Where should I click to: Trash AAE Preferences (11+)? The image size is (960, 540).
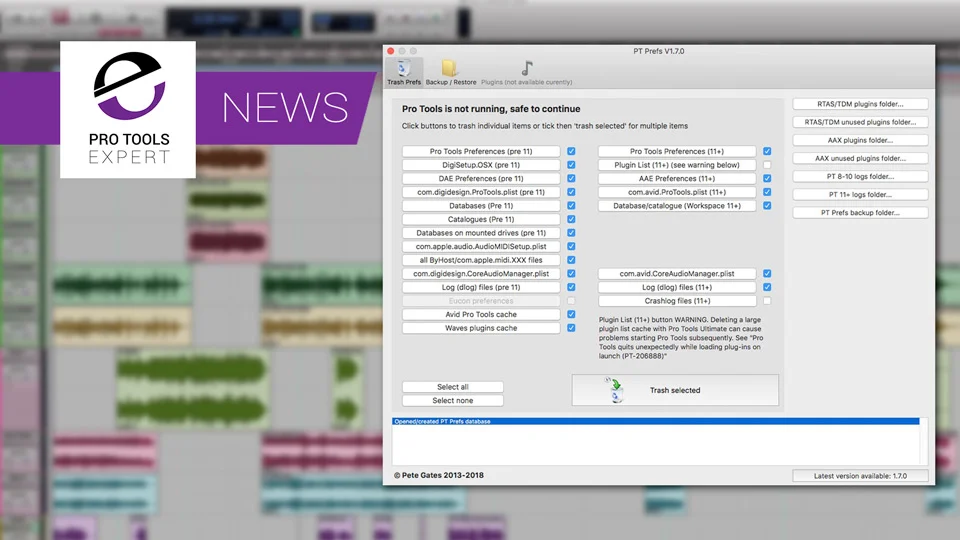(677, 178)
